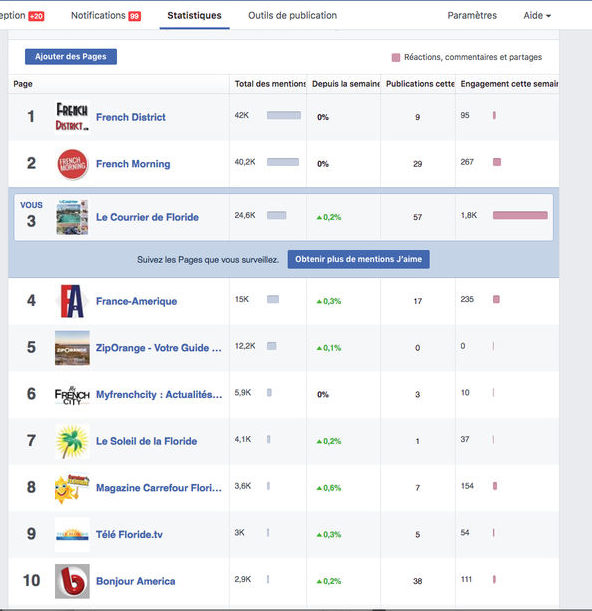Open the Outils de publication tab

tap(292, 16)
